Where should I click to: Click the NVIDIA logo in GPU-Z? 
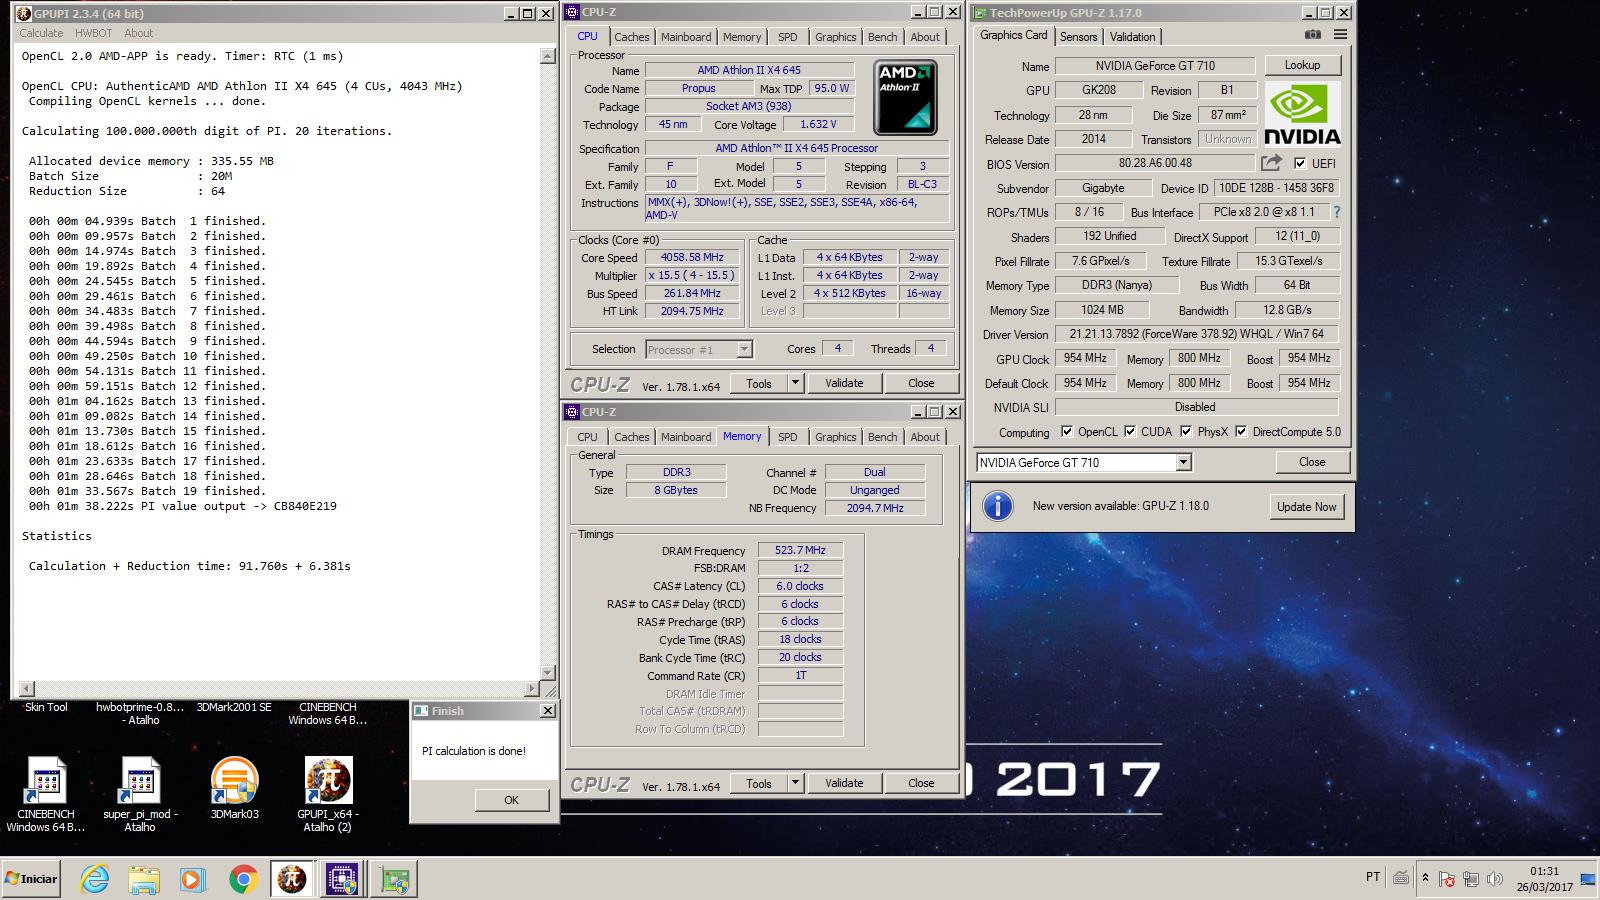coord(1301,115)
